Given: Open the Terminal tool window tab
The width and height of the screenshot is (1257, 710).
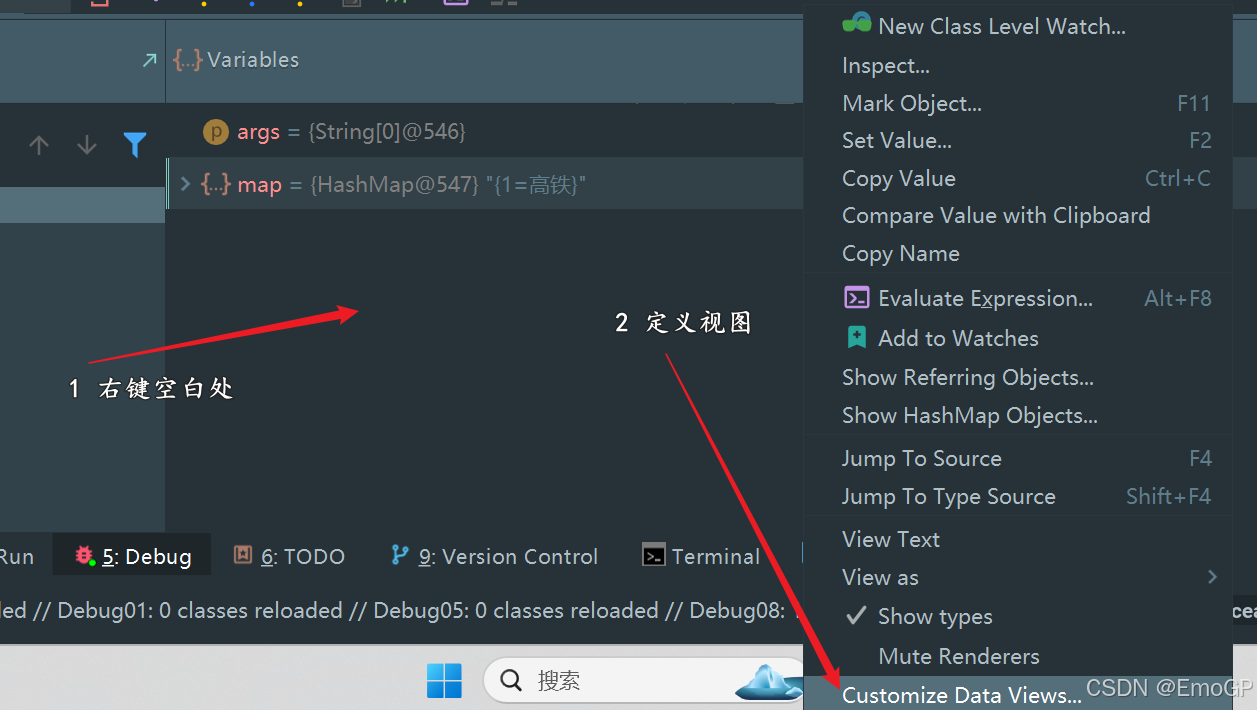Looking at the screenshot, I should 701,556.
